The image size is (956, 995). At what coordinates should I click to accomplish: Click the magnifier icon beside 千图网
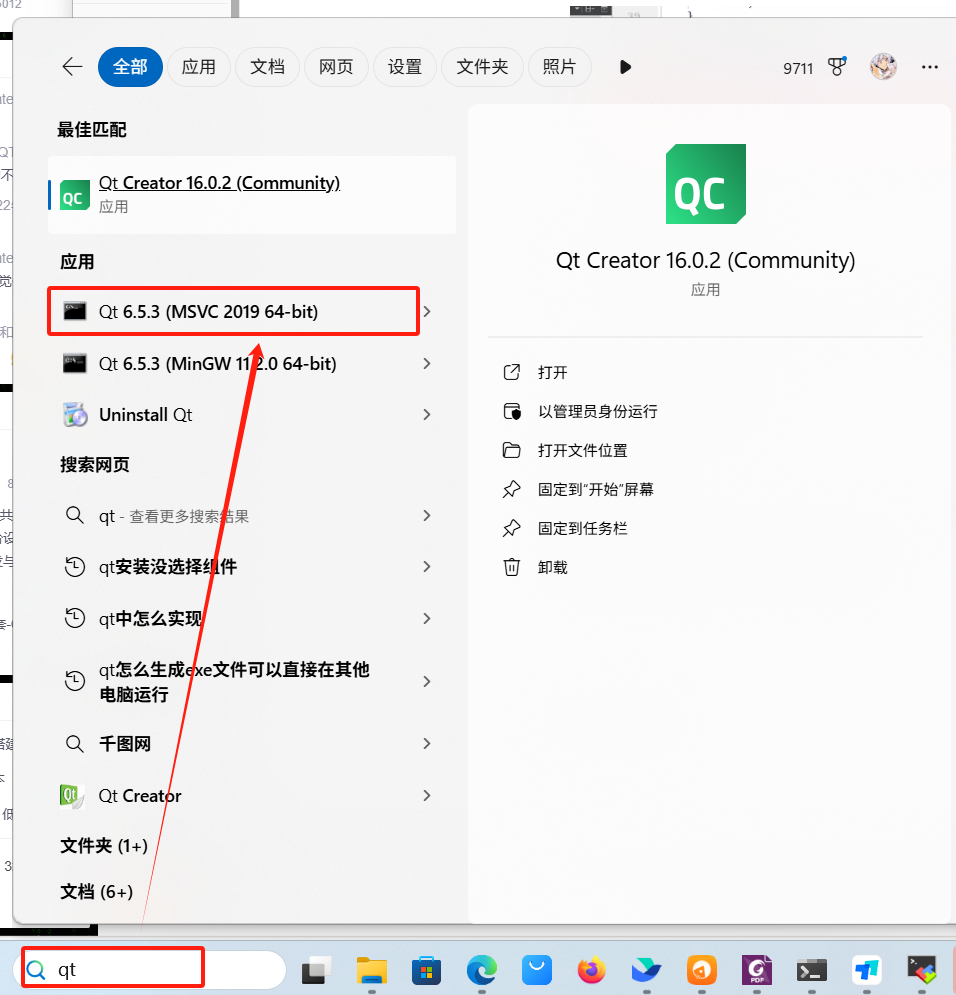(x=75, y=743)
